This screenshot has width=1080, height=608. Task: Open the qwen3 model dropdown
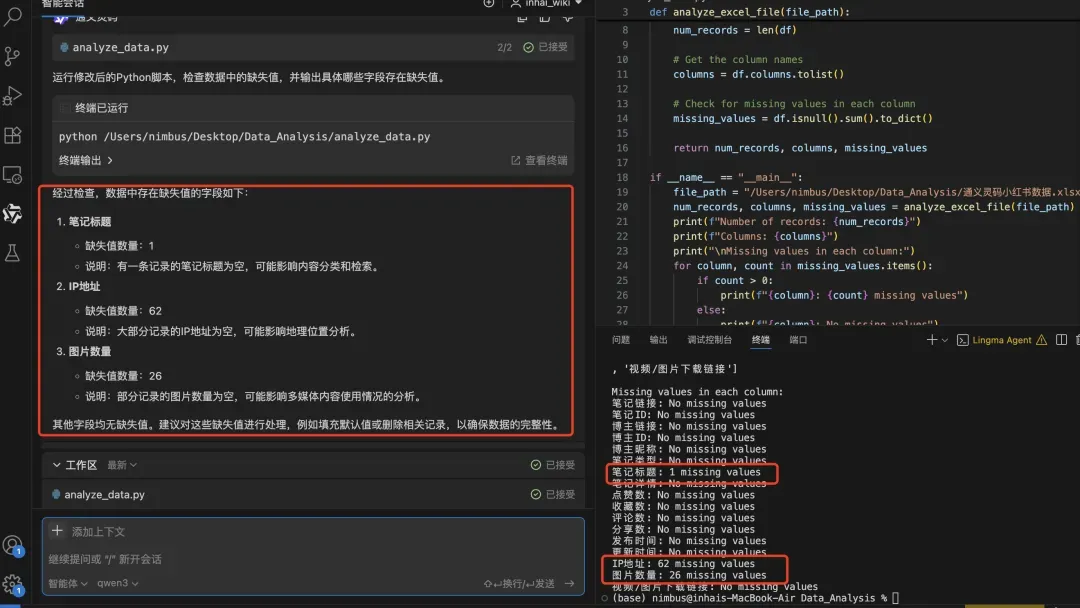[118, 583]
